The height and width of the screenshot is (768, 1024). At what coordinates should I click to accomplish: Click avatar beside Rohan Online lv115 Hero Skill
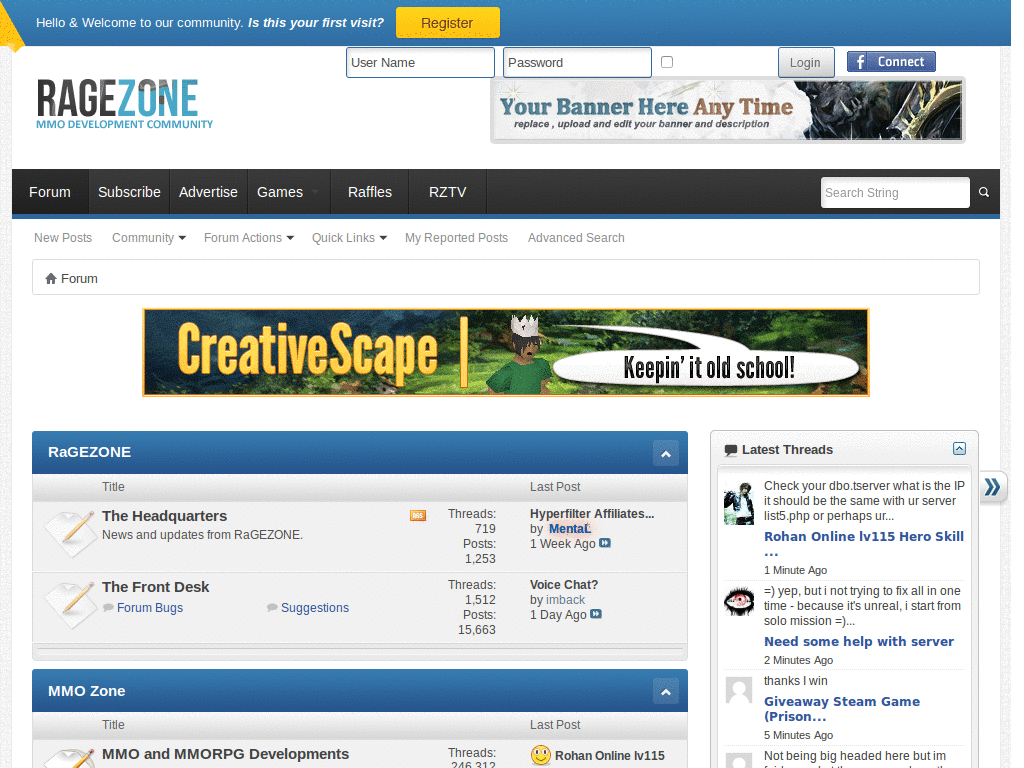tap(739, 504)
